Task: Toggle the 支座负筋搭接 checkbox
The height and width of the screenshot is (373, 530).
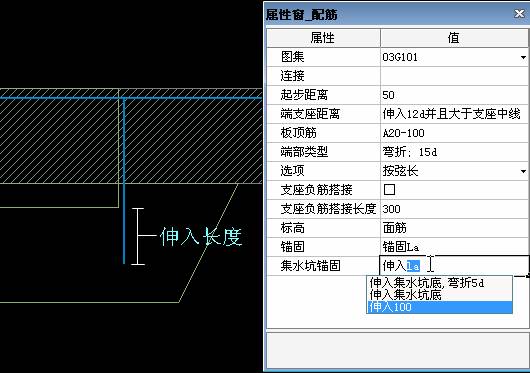Action: click(x=389, y=190)
